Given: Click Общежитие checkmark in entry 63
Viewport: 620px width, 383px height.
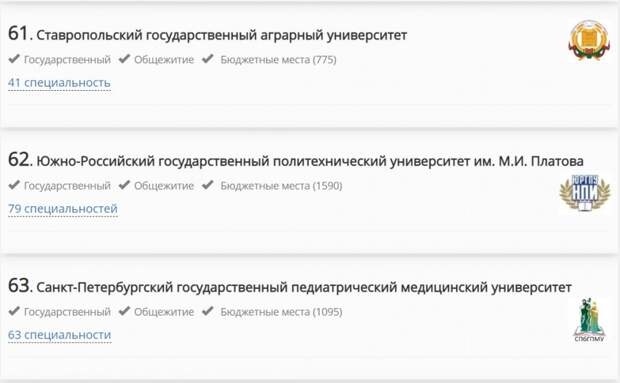Looking at the screenshot, I should [x=125, y=311].
